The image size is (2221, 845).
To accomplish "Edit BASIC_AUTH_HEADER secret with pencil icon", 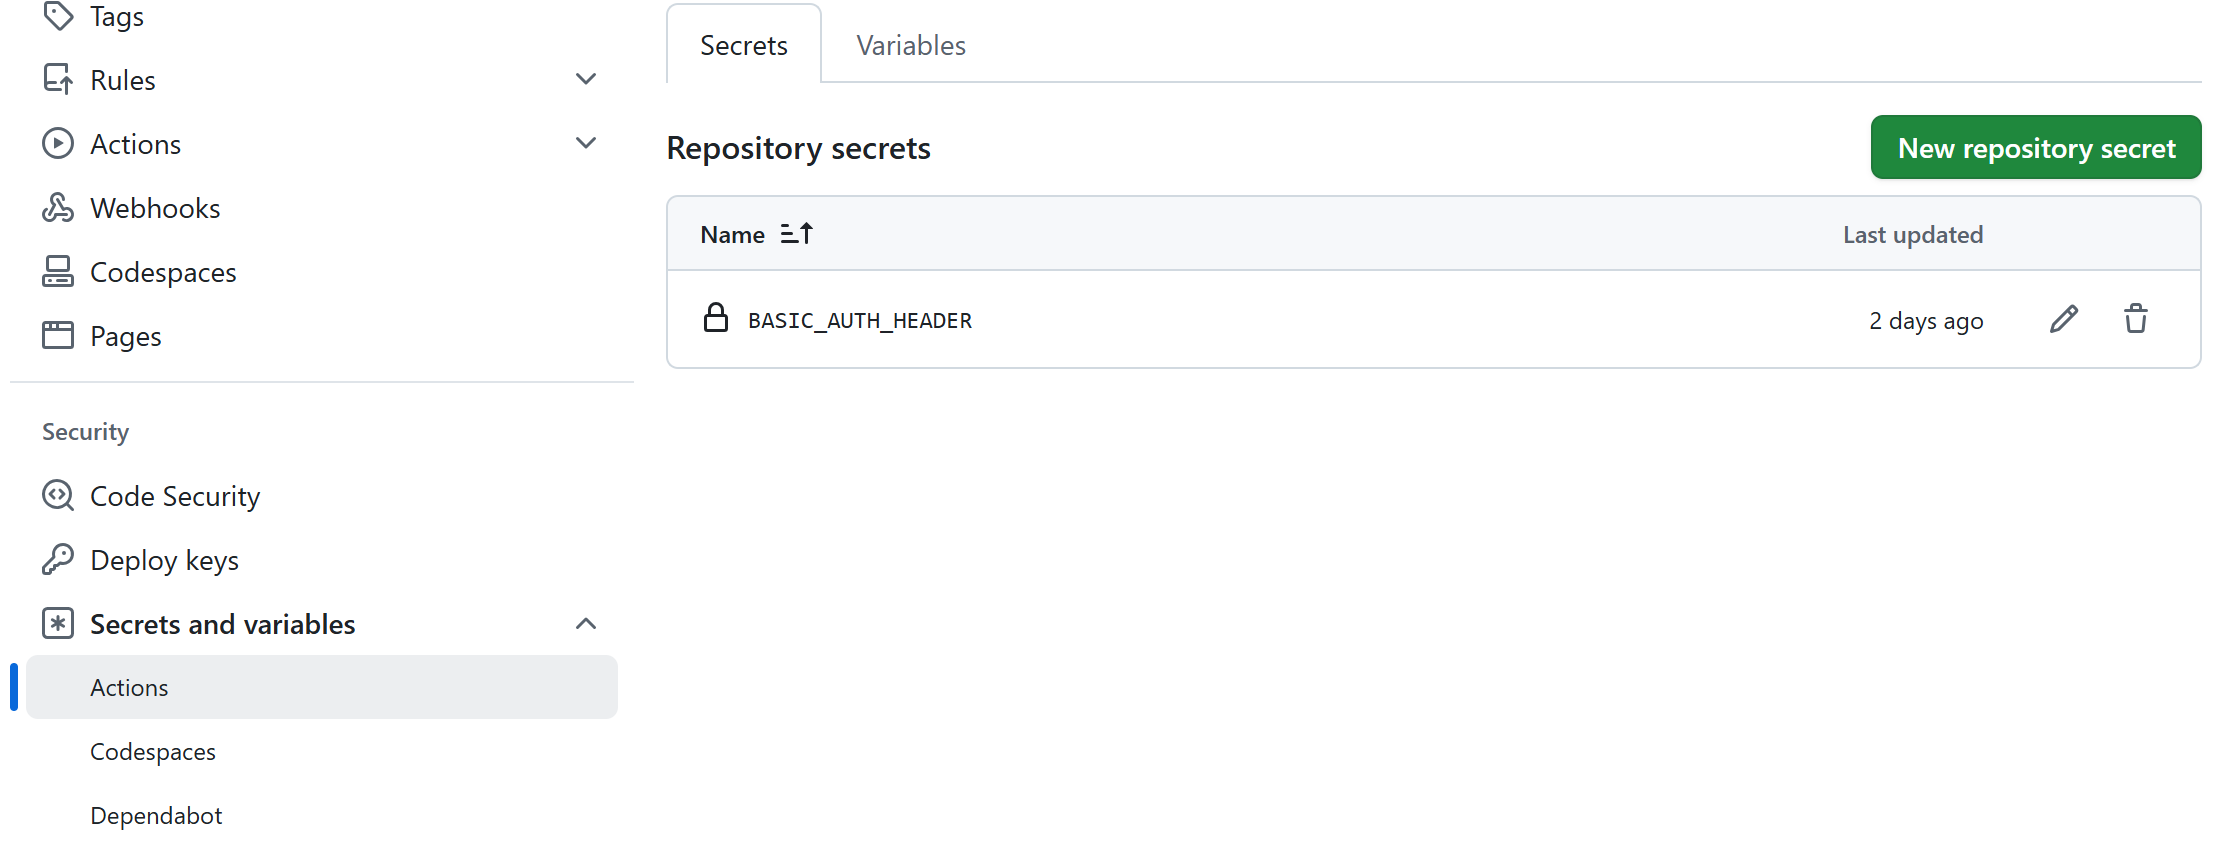I will point(2064,319).
